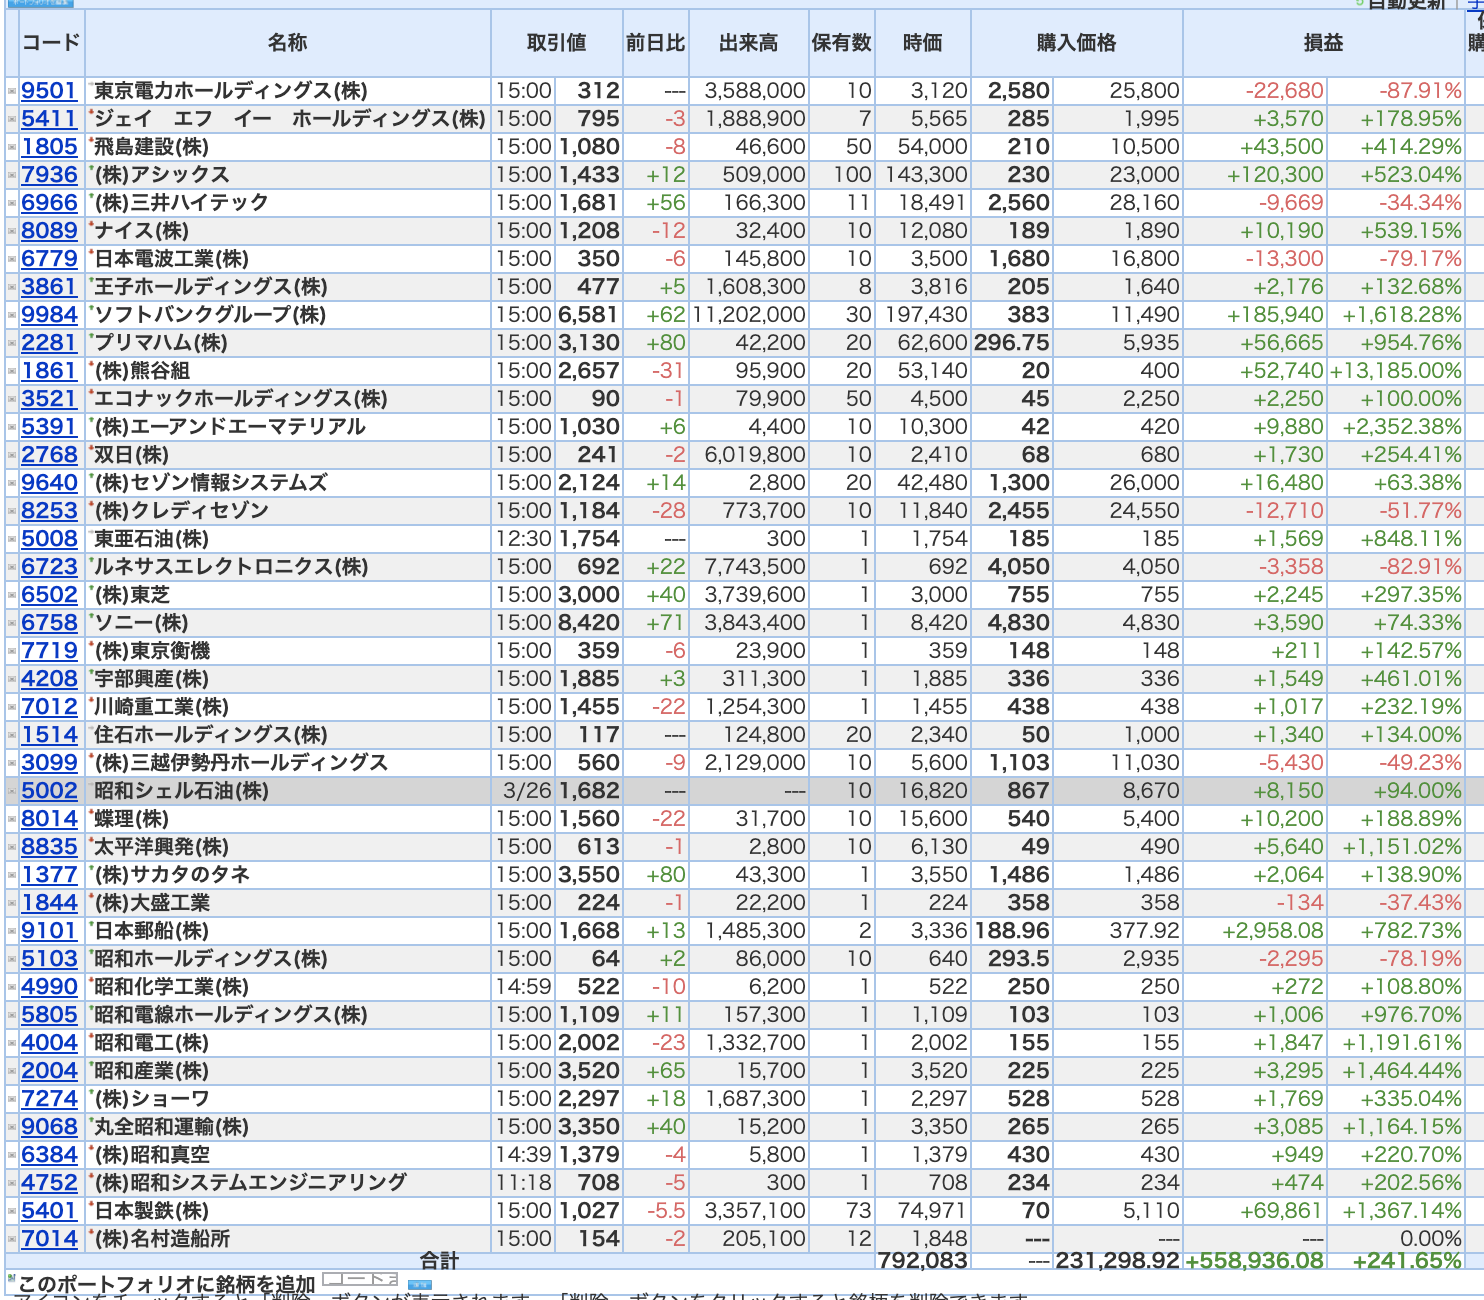Click the 東京電力ホールディングス(株) name cell
Screen dimensions: 1484x1300
288,91
